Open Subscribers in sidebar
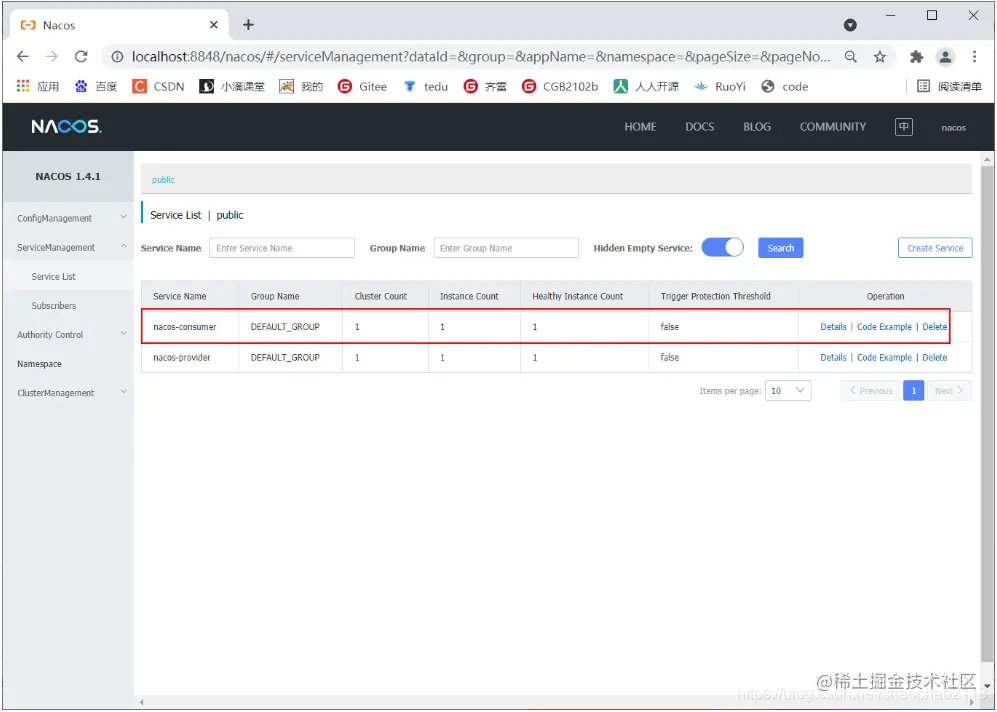Screen dimensions: 997x712 pyautogui.click(x=53, y=306)
